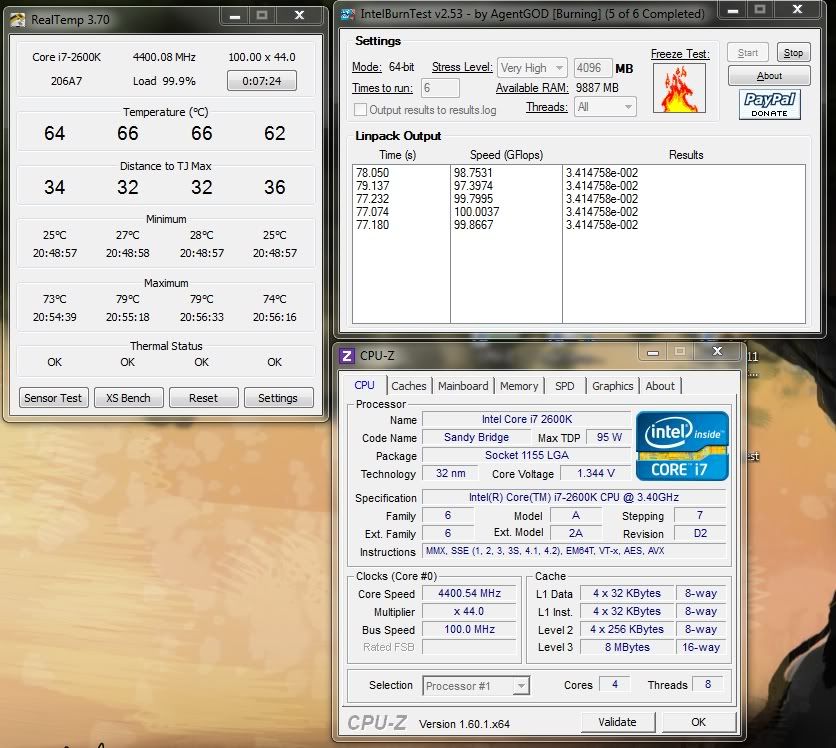
Task: Click the 4400.08 MHz reading in RealTemp
Action: click(164, 57)
